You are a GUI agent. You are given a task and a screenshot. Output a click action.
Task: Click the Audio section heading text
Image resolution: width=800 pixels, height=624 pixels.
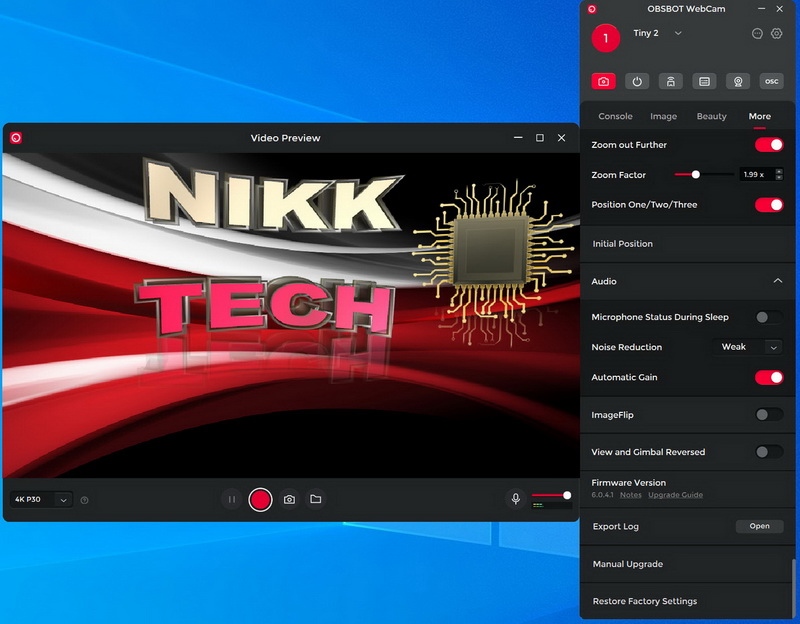pos(604,281)
